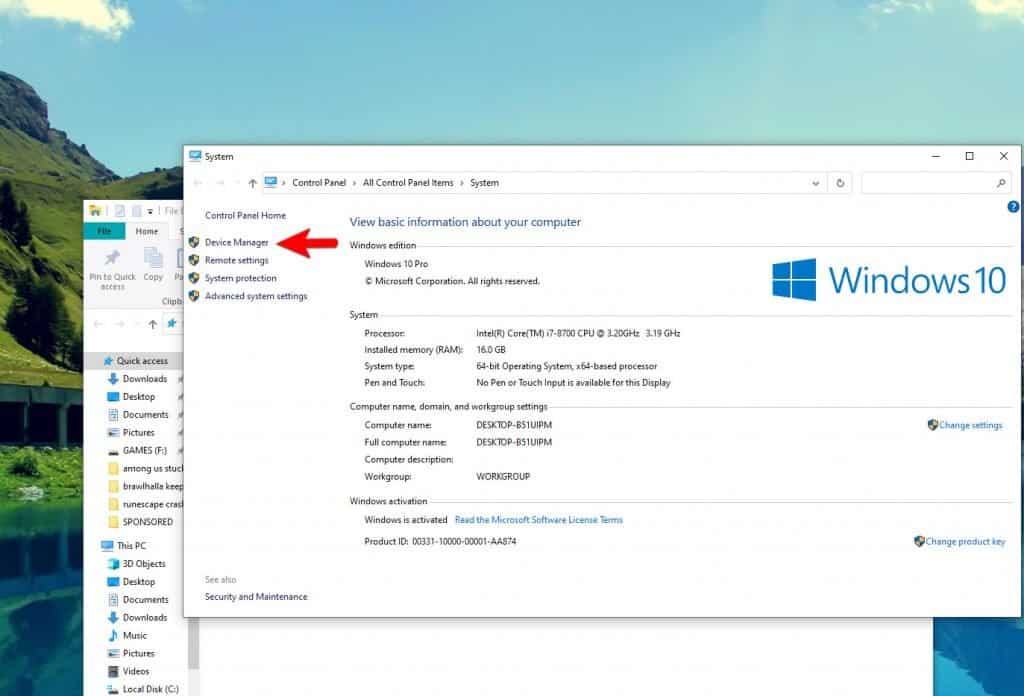1024x696 pixels.
Task: Click the shield icon beside System protection
Action: (194, 278)
